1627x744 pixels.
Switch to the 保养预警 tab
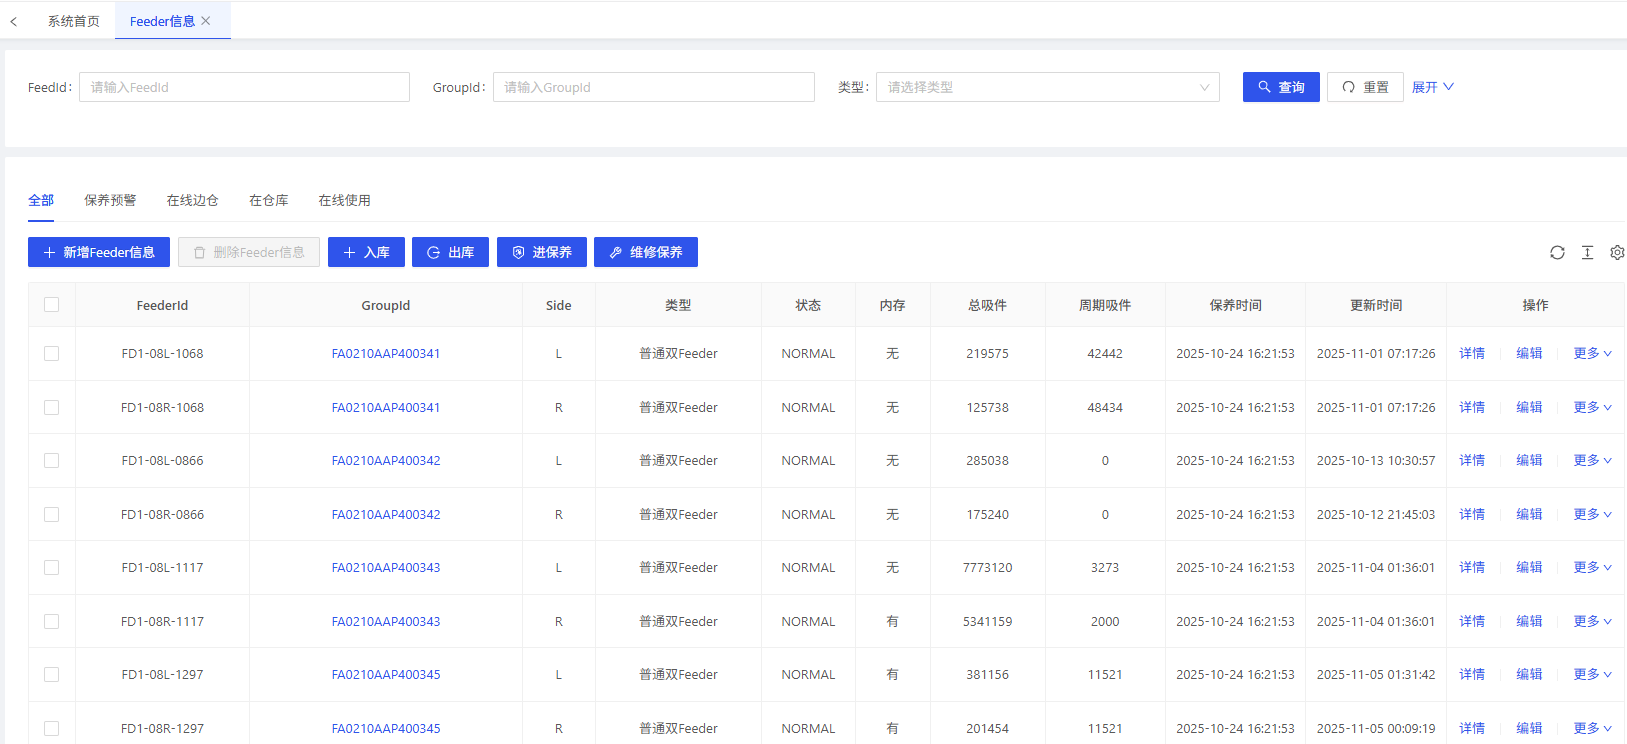[110, 201]
